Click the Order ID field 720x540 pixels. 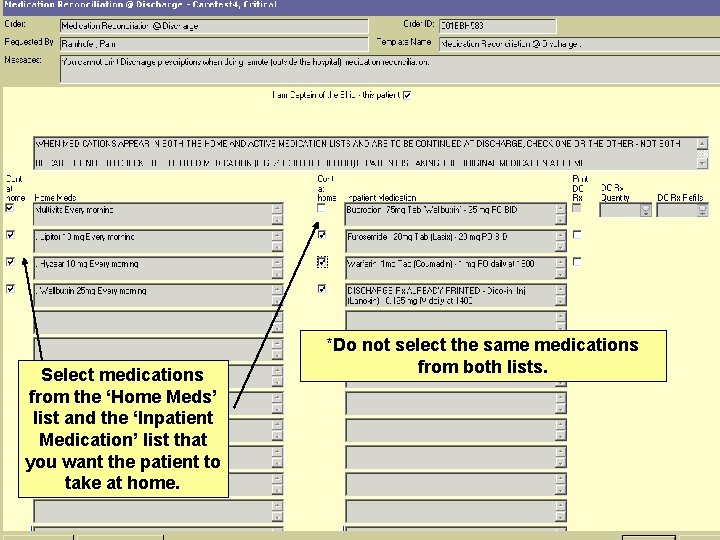[x=497, y=26]
